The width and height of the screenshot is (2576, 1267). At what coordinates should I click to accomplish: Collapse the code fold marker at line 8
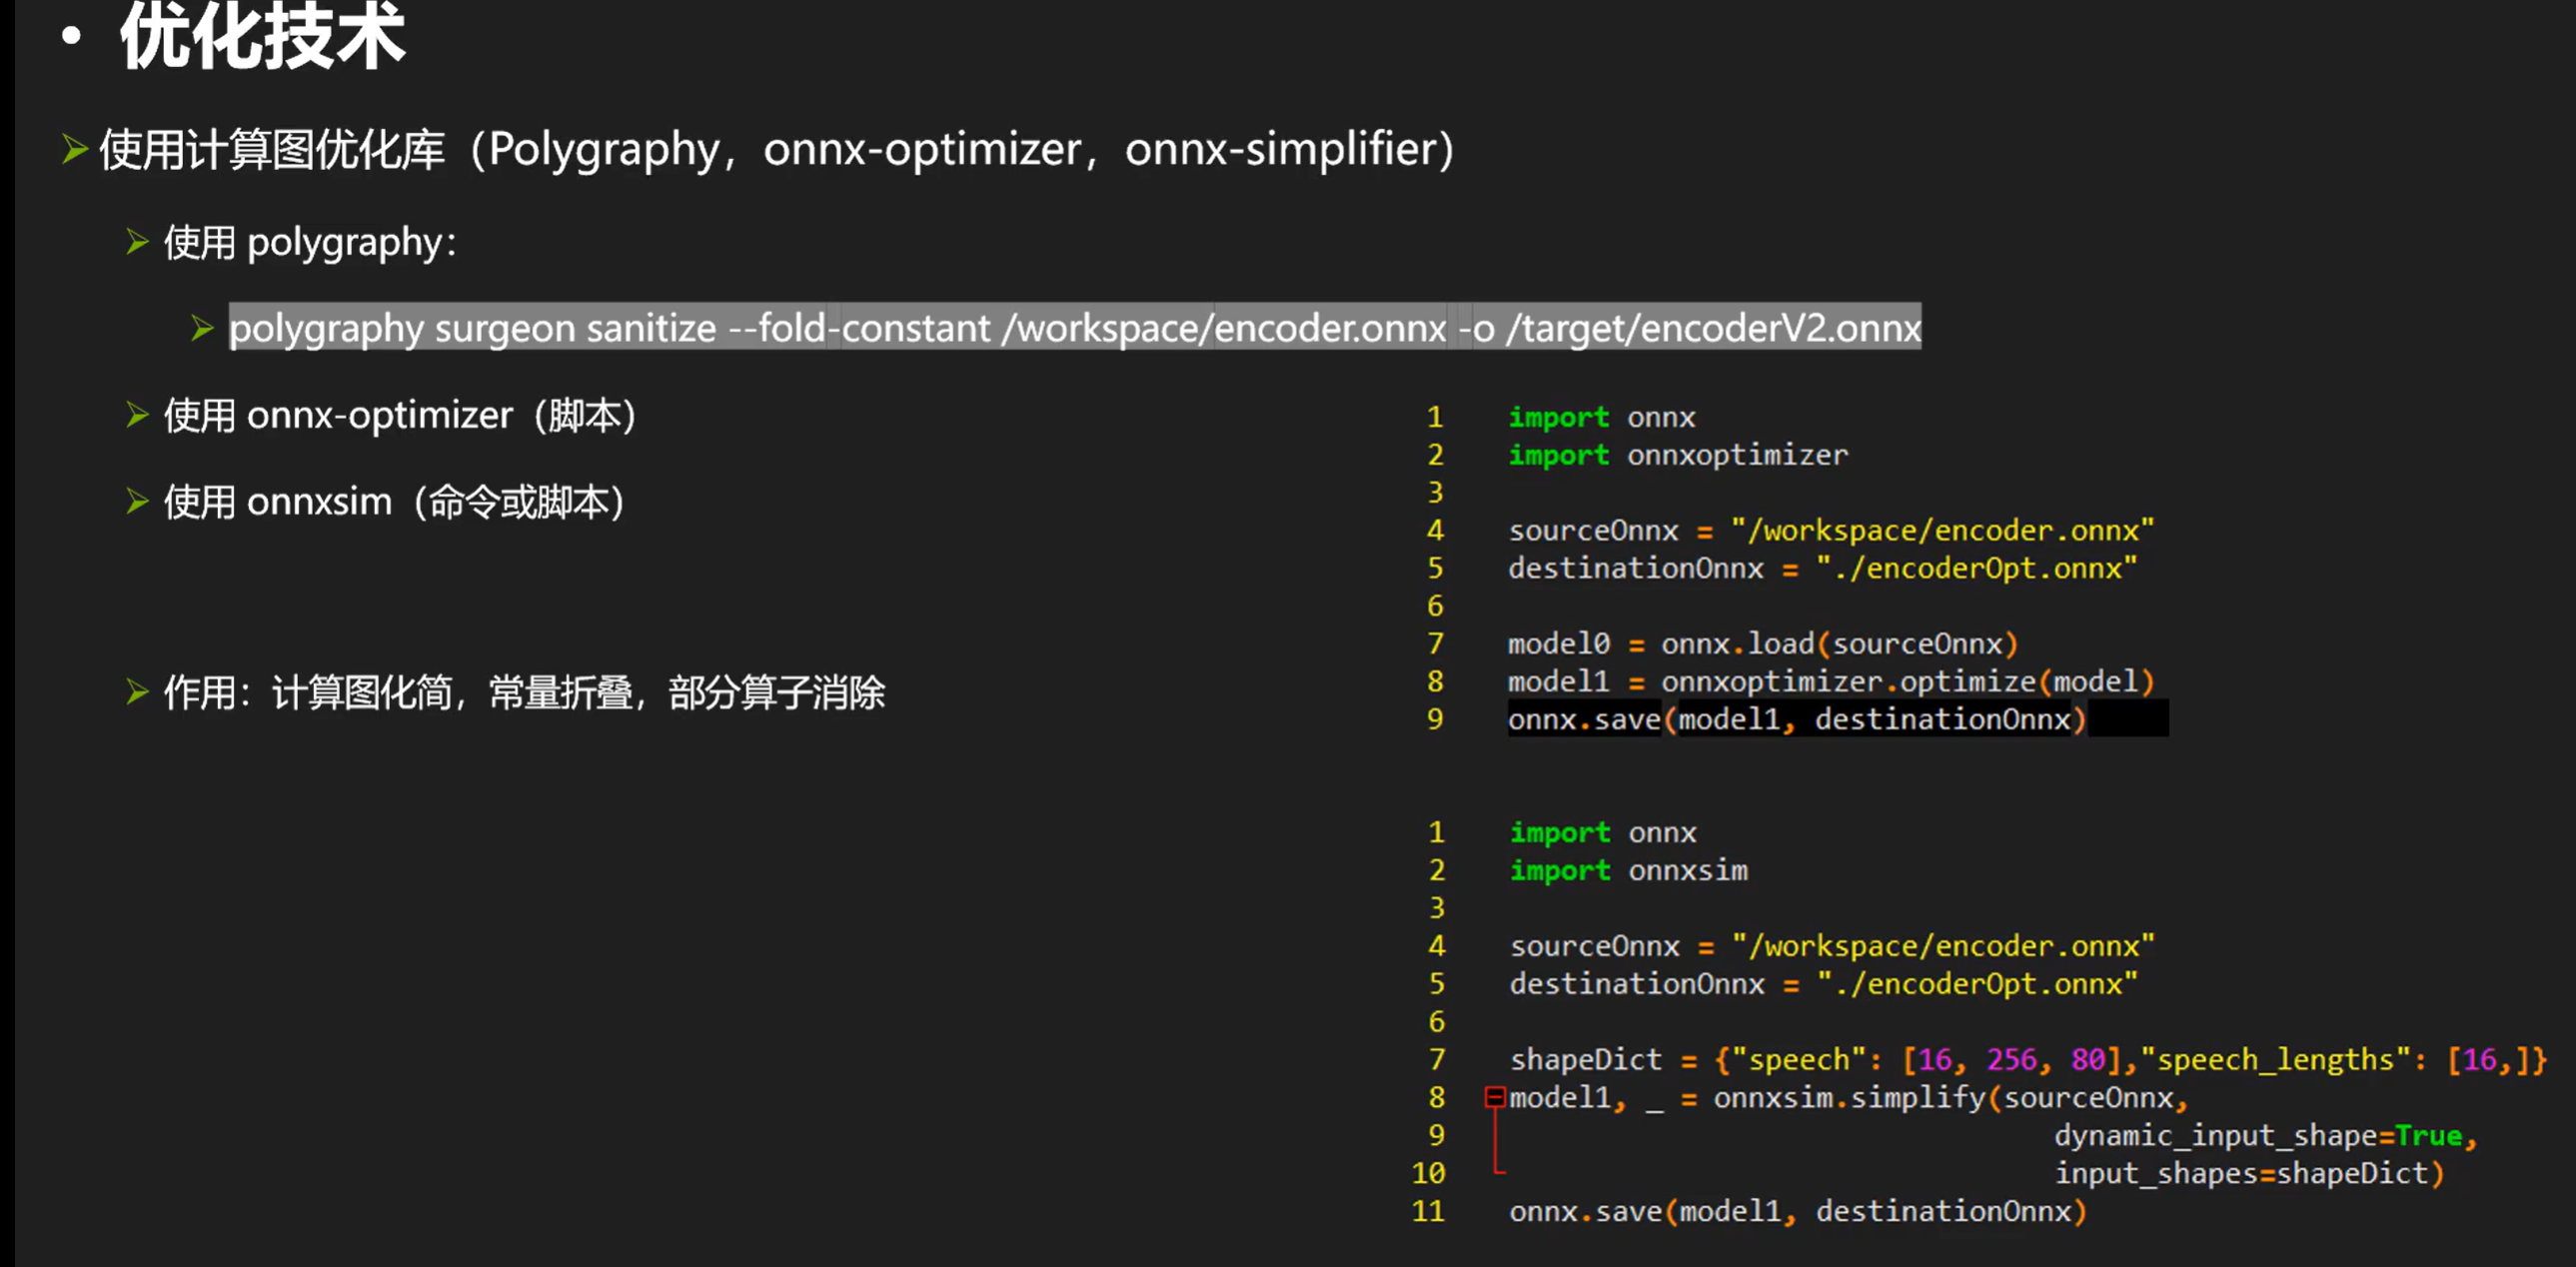1494,1097
